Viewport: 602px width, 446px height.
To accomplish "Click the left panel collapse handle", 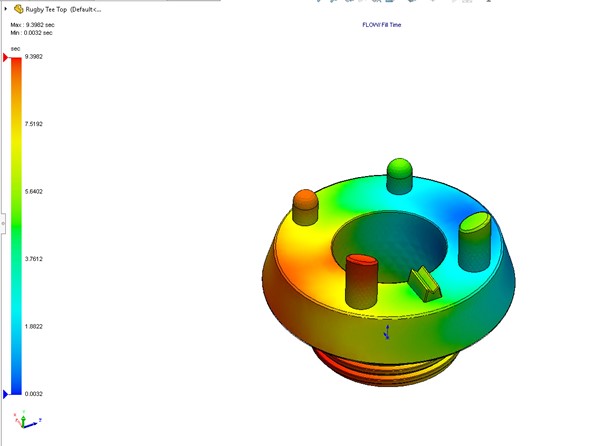I will click(3, 223).
